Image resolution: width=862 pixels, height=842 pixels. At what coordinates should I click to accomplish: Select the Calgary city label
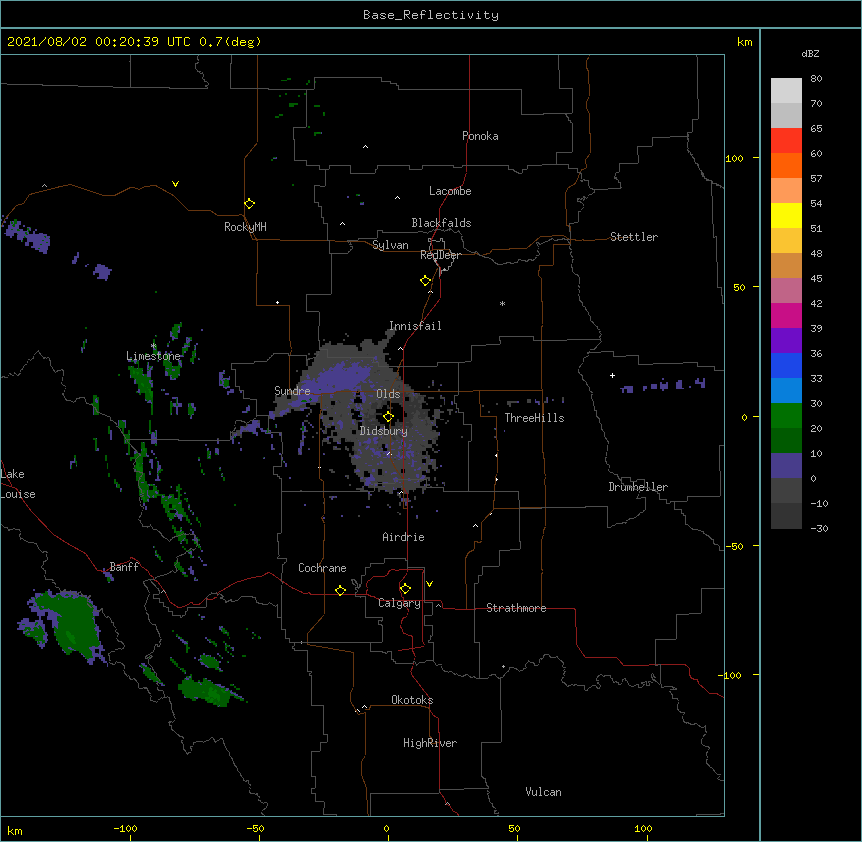pyautogui.click(x=399, y=603)
